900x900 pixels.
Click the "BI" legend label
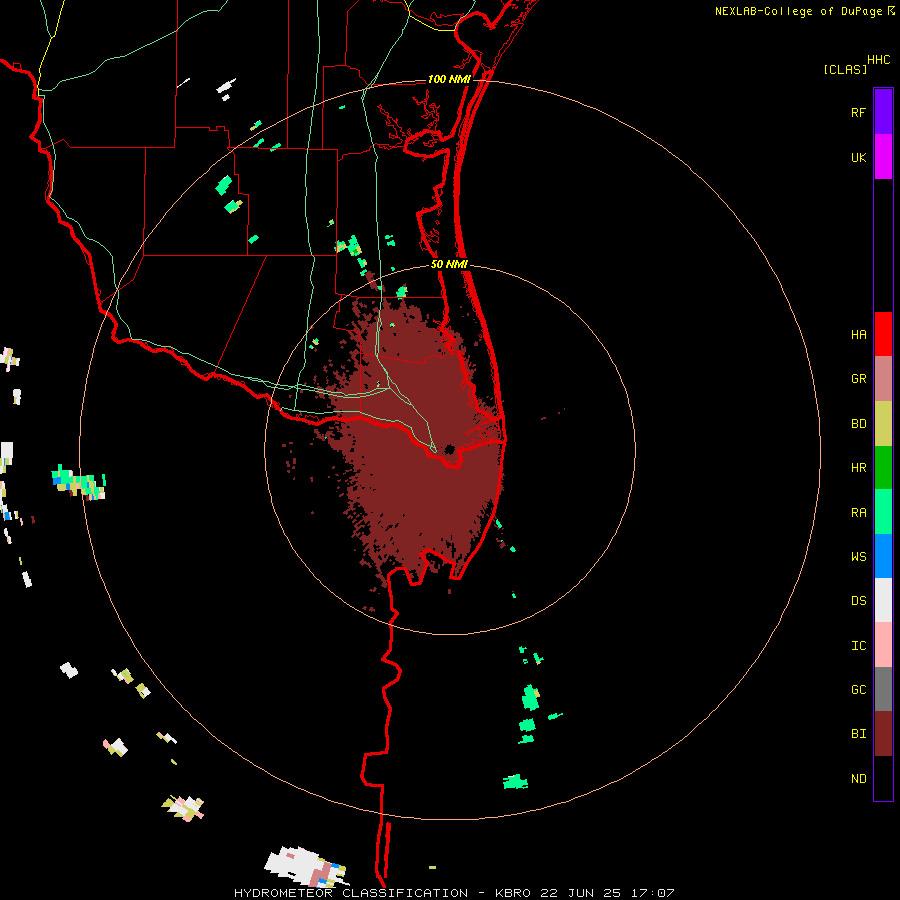pos(858,734)
